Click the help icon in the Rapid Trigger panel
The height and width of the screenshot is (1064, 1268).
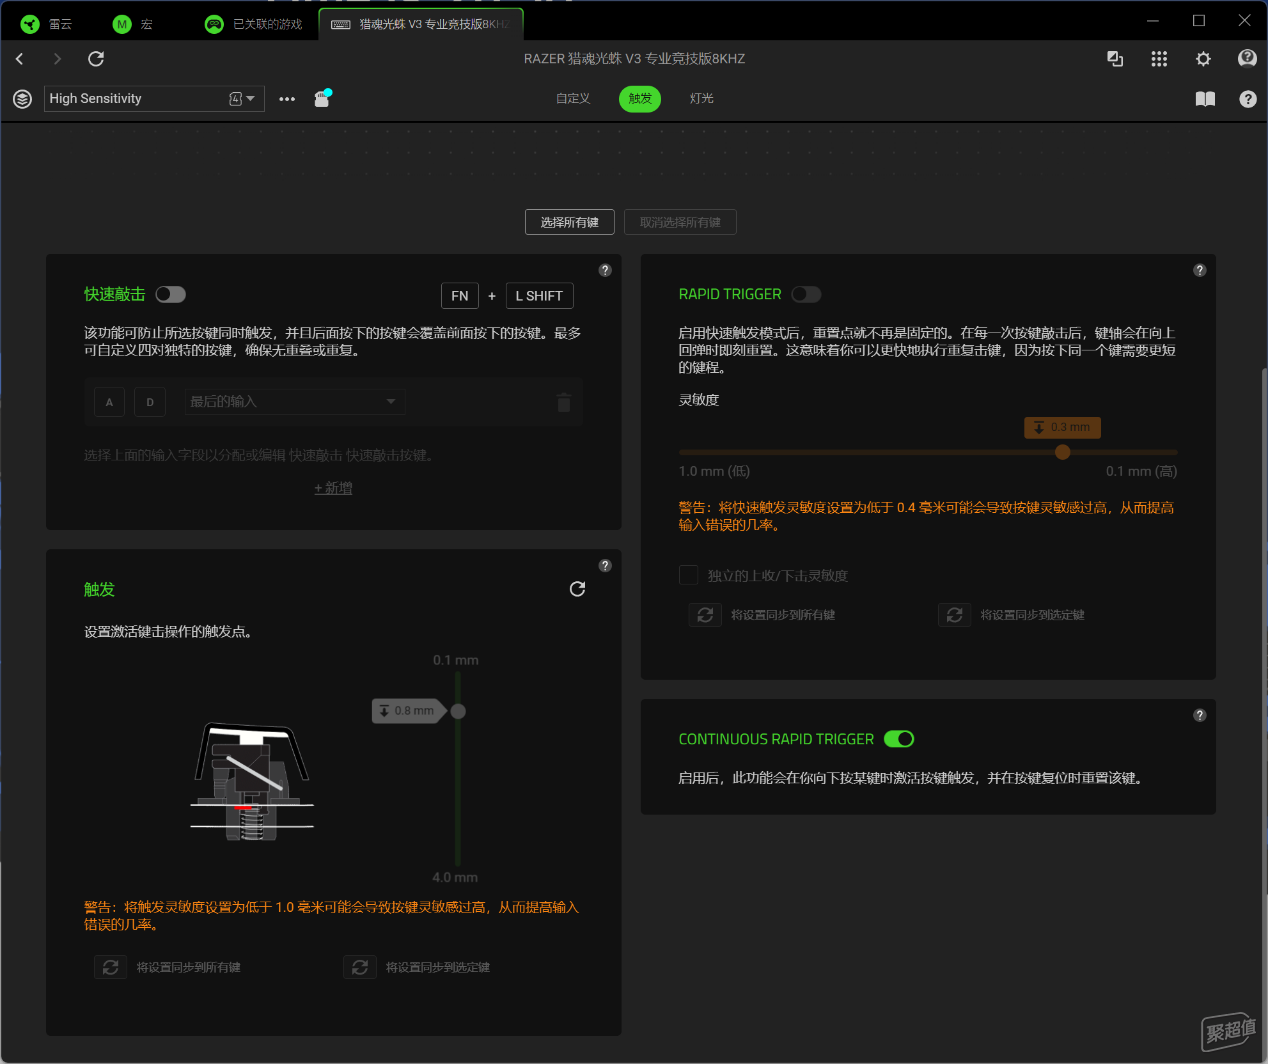point(1200,270)
